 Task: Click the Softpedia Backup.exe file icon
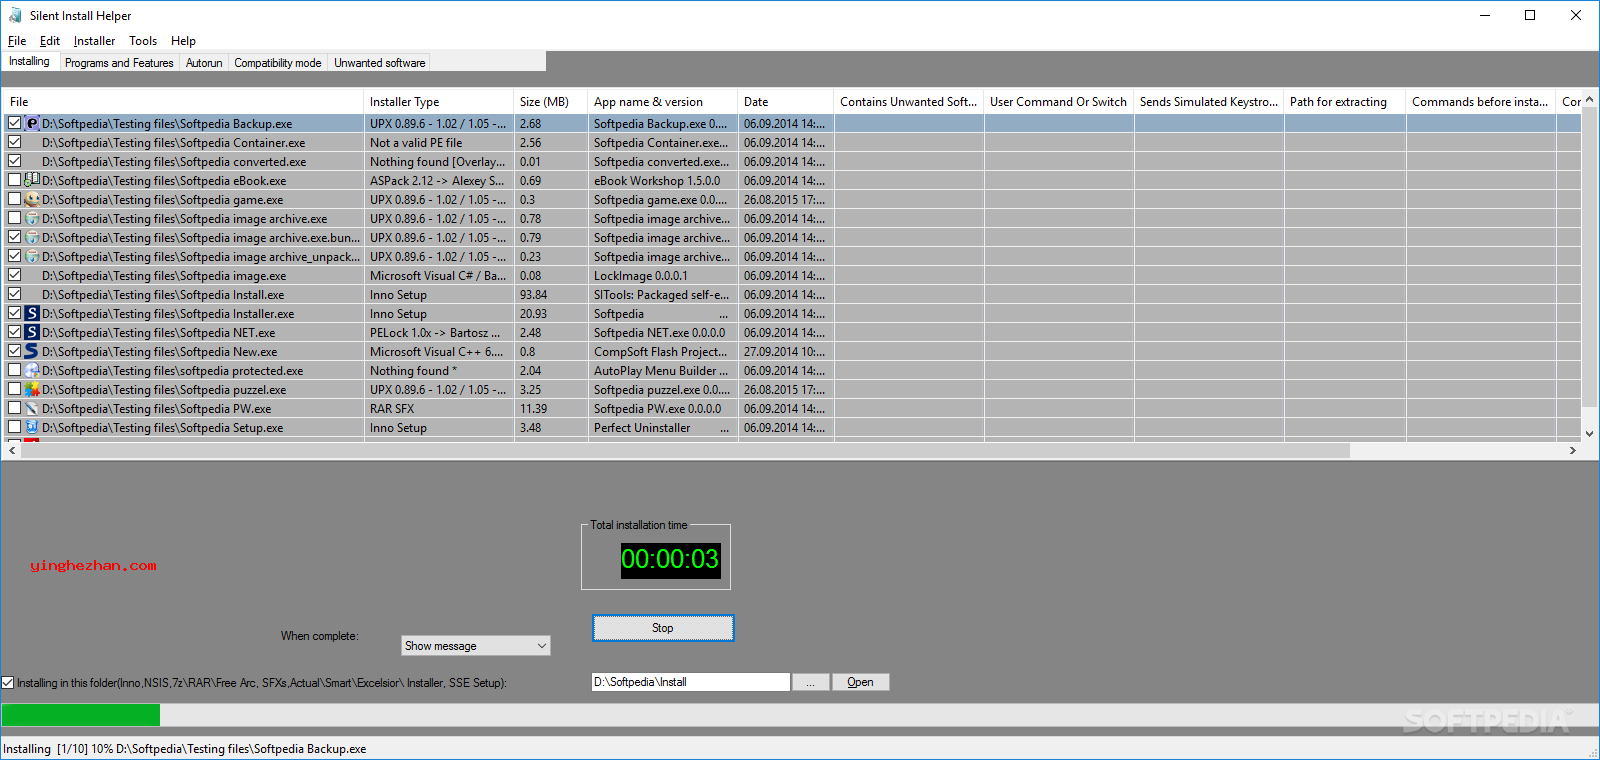[32, 124]
